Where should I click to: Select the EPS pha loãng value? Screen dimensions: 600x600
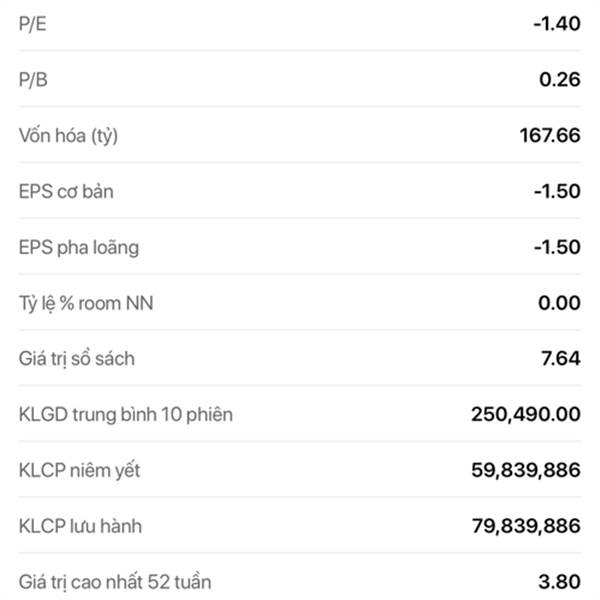point(556,247)
